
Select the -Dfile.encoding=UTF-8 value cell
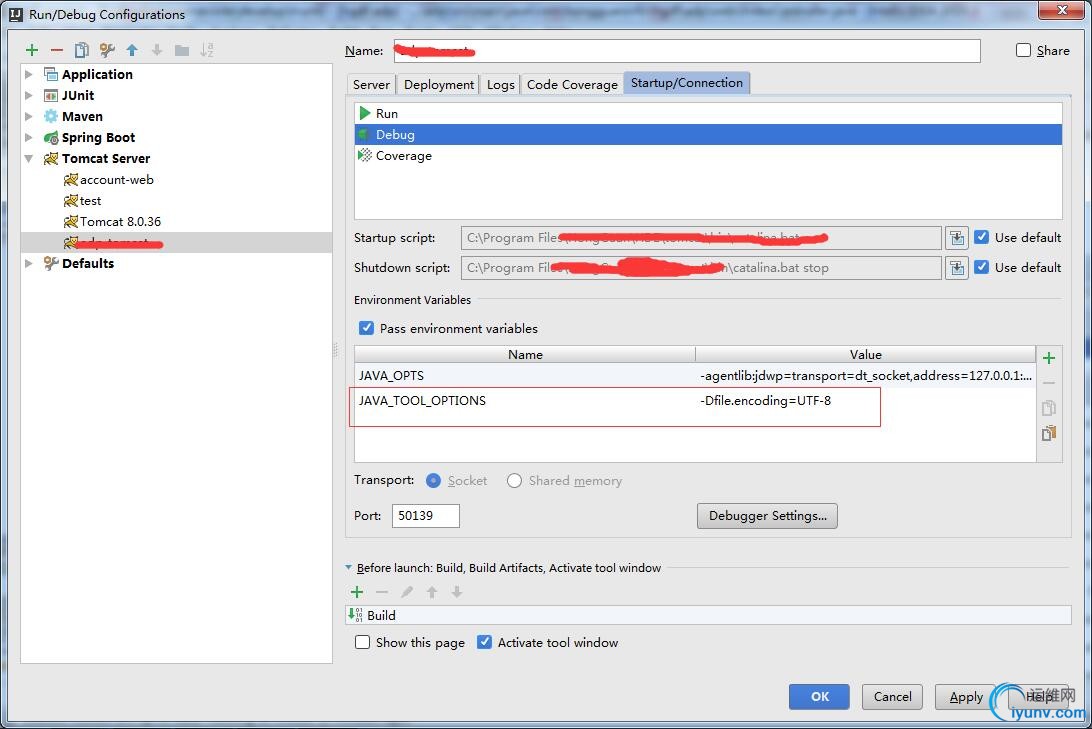coord(866,401)
